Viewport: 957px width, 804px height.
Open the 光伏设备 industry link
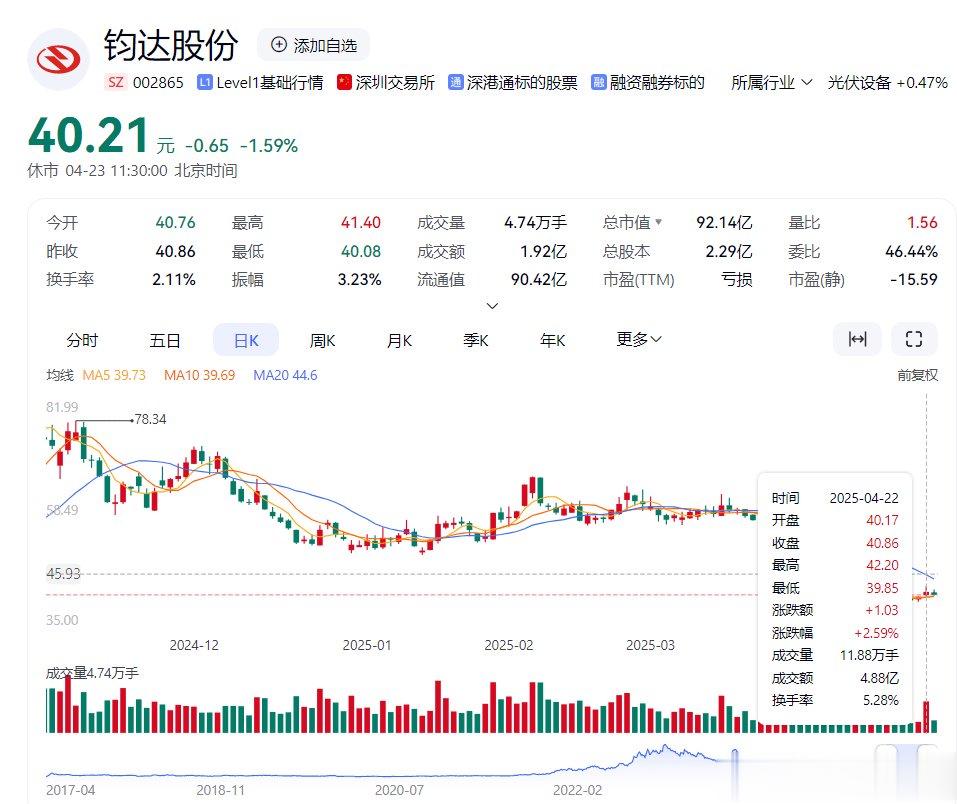[887, 82]
